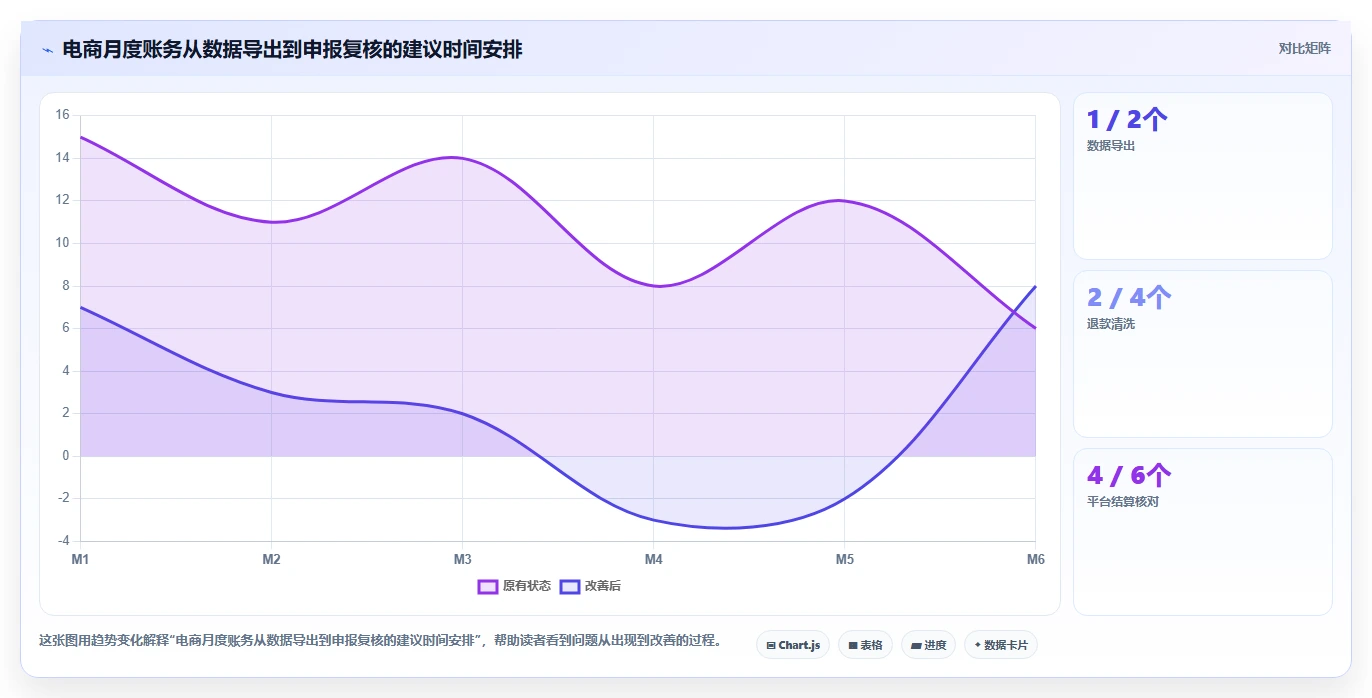Toggle the 改善后 legend entry
The image size is (1372, 698).
[590, 586]
